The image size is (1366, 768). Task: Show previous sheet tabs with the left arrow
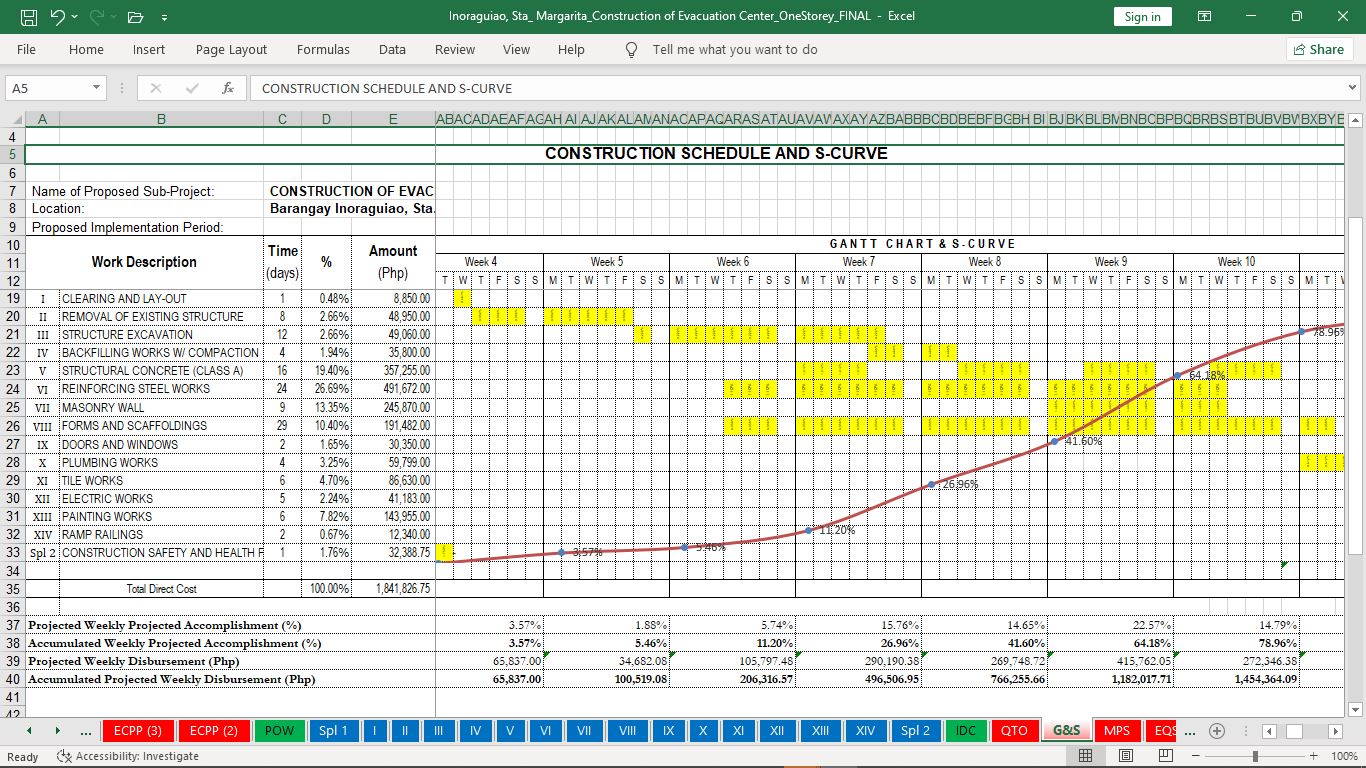29,731
